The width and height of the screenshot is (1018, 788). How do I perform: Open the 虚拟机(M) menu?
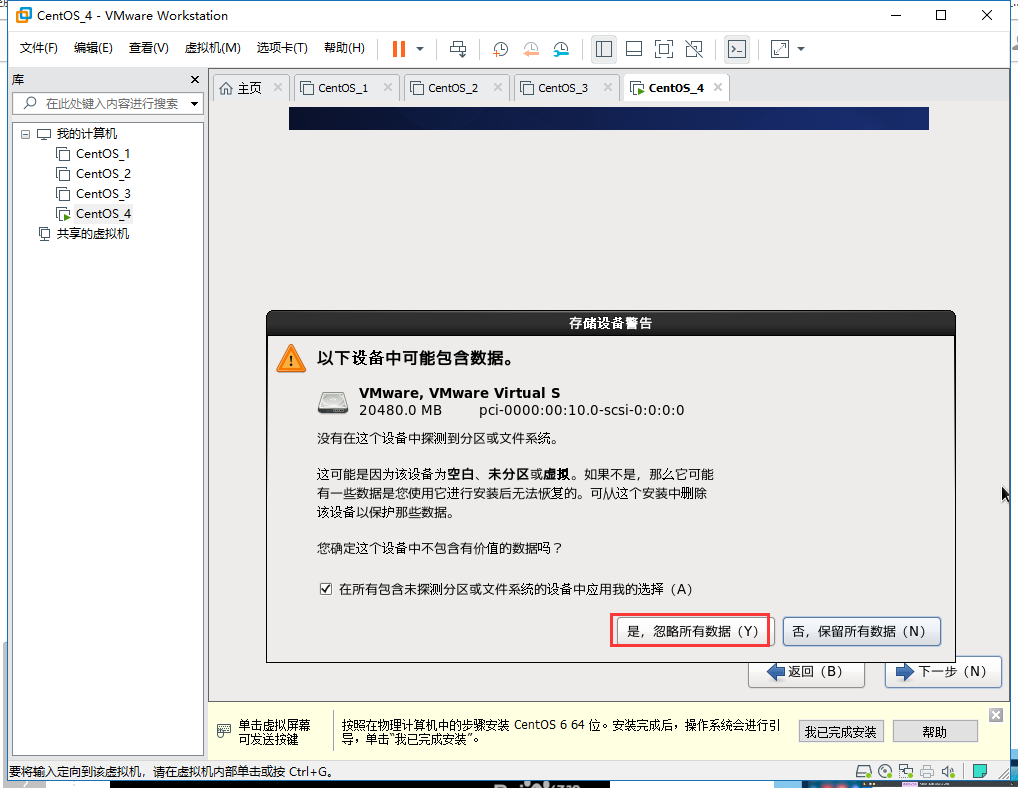pyautogui.click(x=212, y=48)
